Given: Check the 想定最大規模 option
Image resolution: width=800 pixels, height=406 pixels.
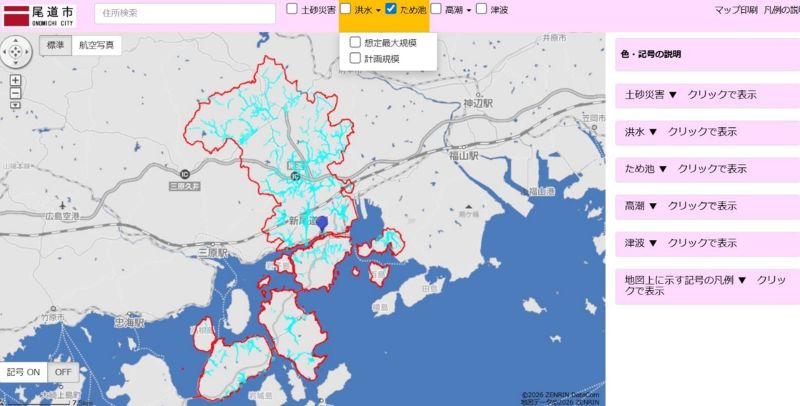Looking at the screenshot, I should pyautogui.click(x=355, y=43).
